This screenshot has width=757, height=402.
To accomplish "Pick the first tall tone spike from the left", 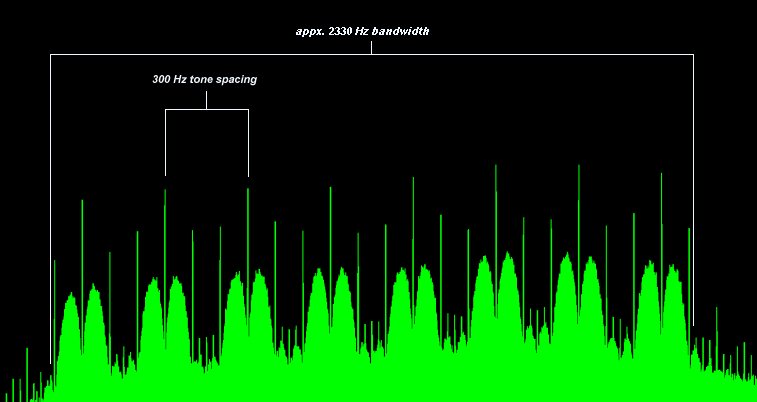I will pos(82,203).
